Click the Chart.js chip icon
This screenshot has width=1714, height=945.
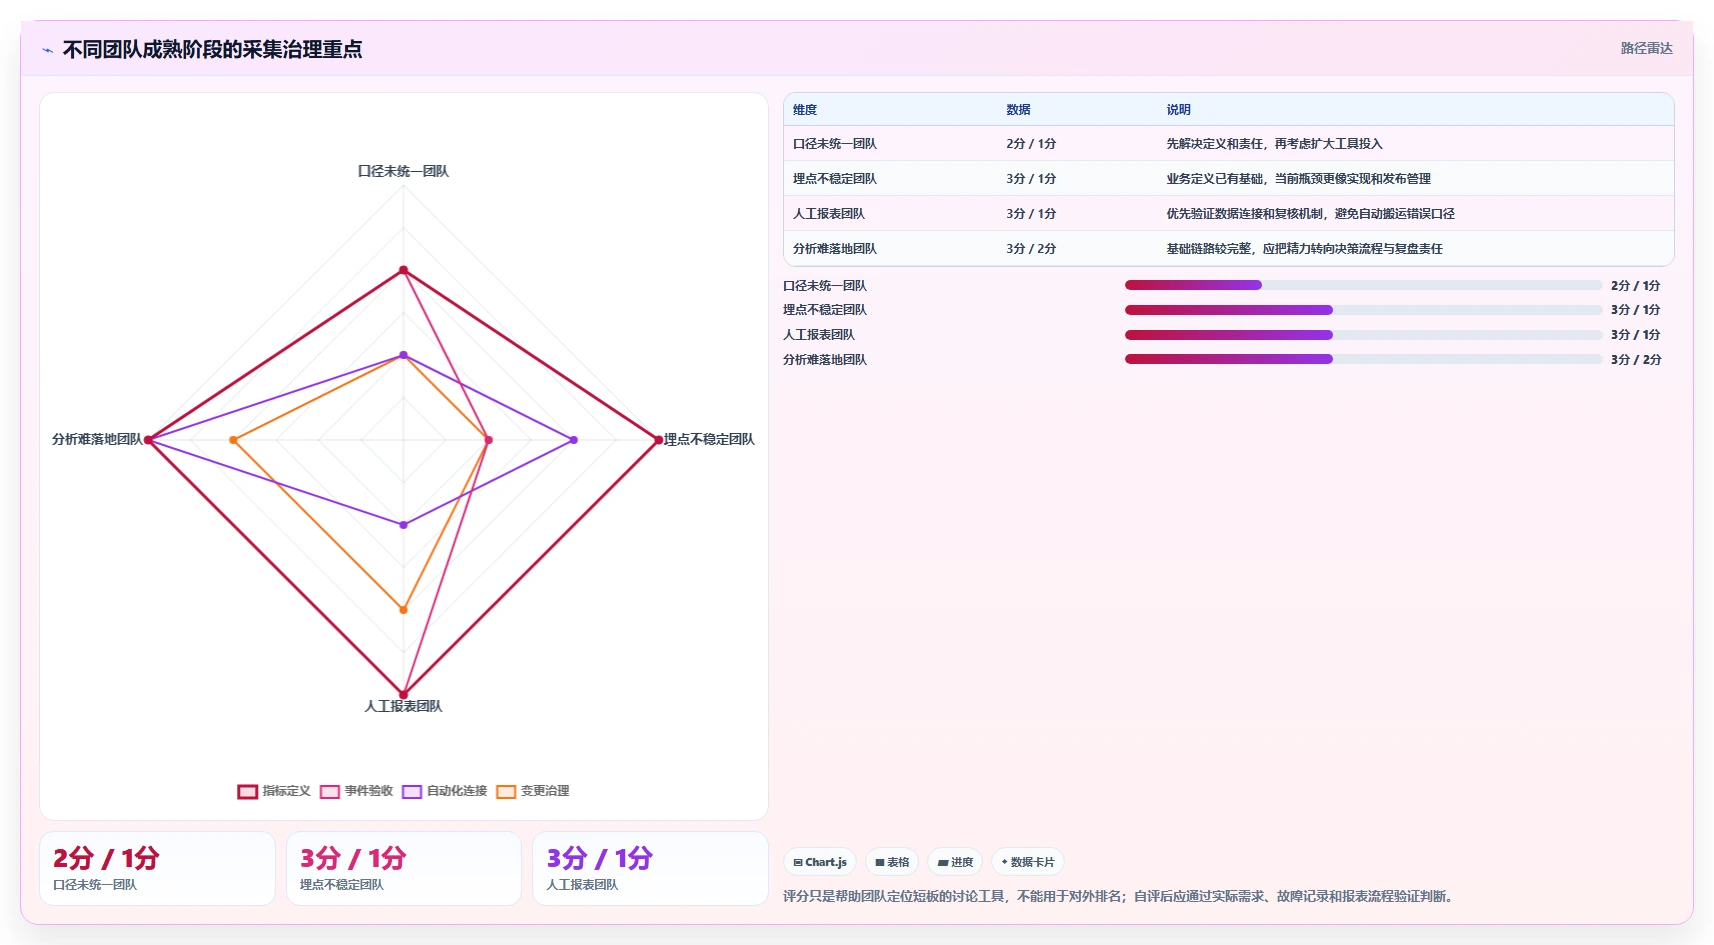pos(798,862)
